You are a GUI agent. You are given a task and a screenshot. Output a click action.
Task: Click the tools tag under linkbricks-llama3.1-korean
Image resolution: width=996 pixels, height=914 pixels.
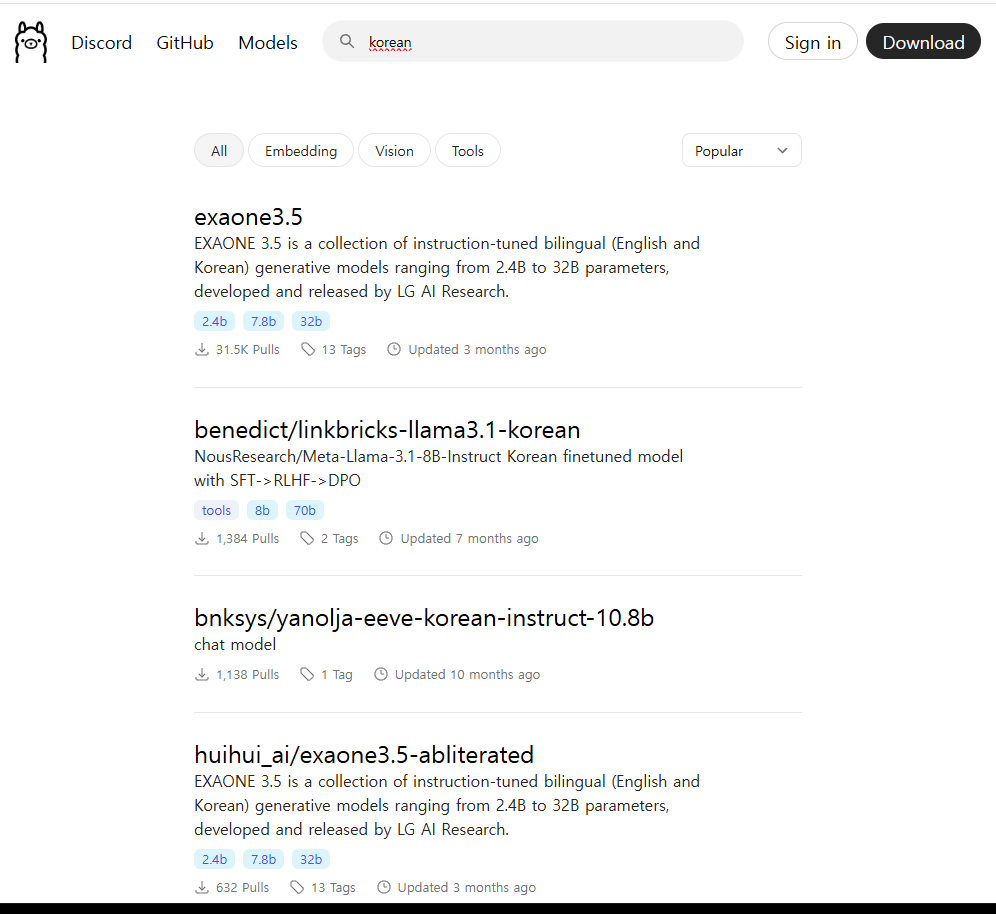pos(217,510)
